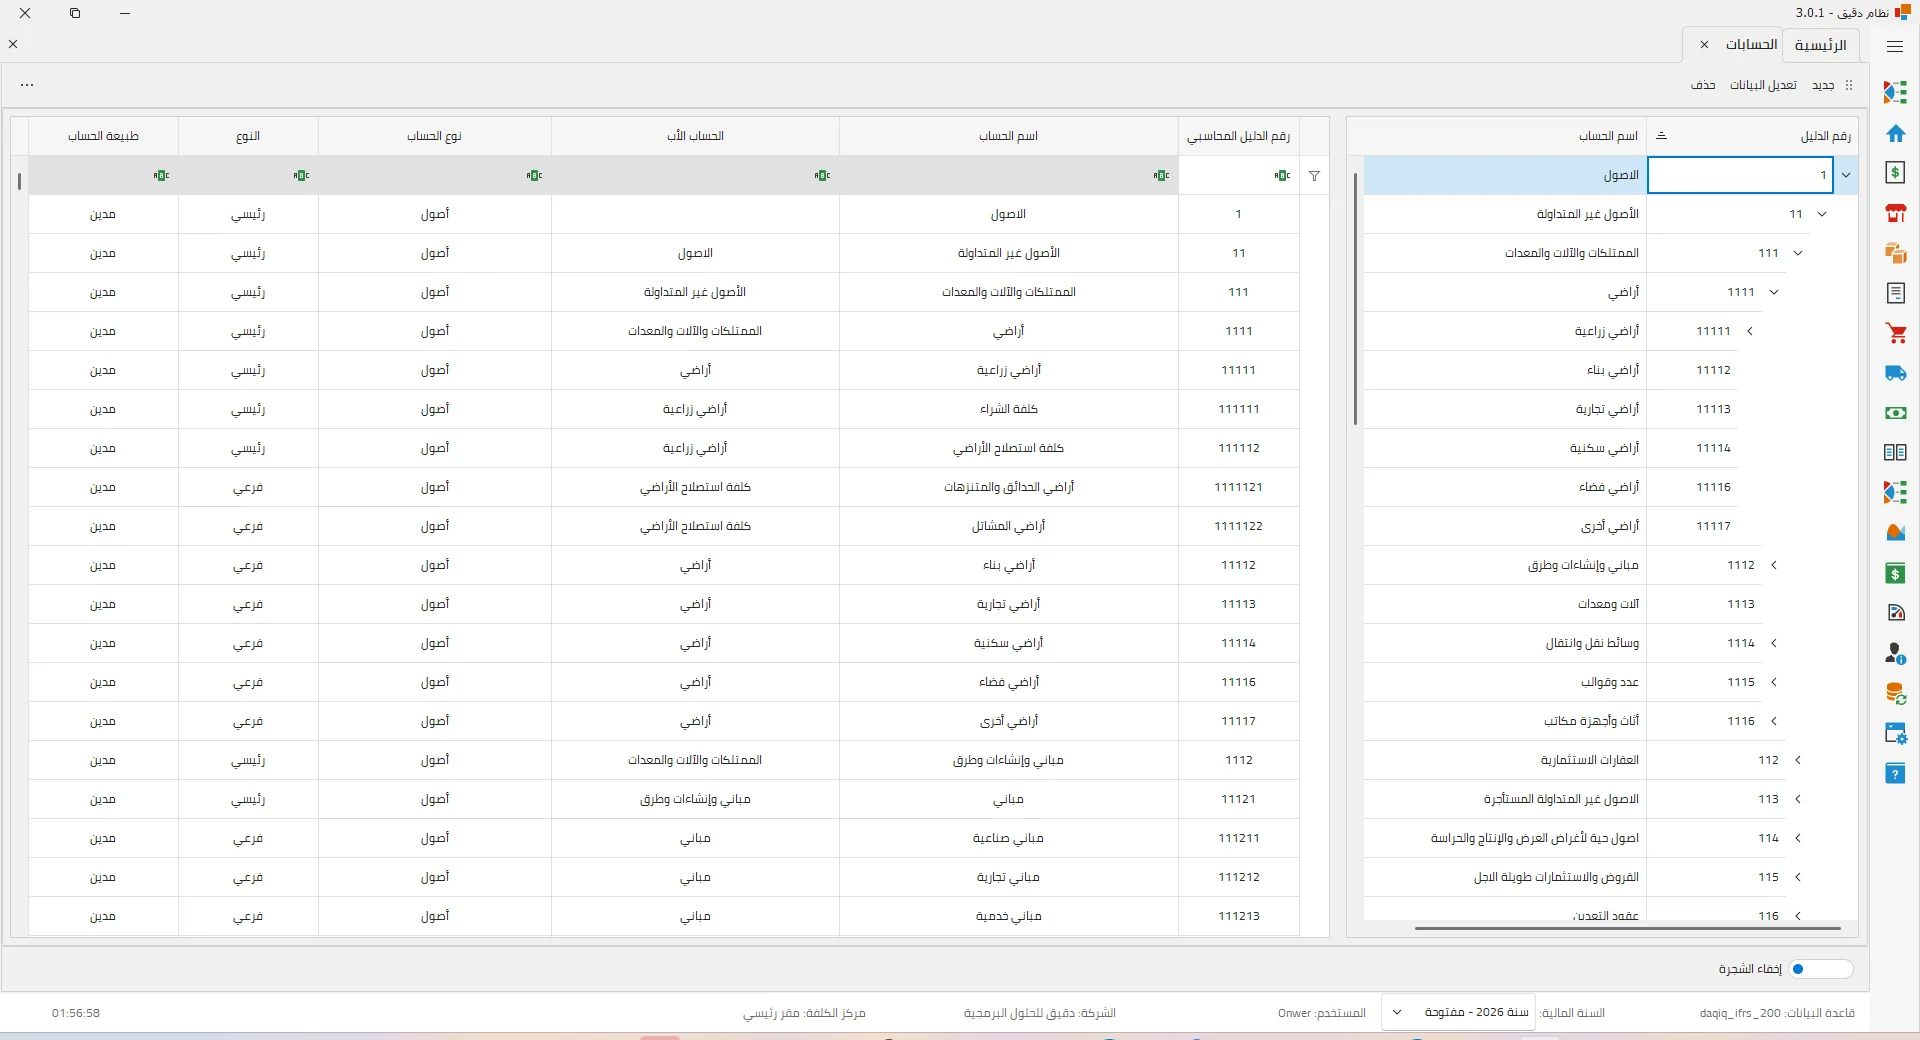Screen dimensions: 1920x1040
Task: Open the red shopping cart icon
Action: pyautogui.click(x=1895, y=333)
